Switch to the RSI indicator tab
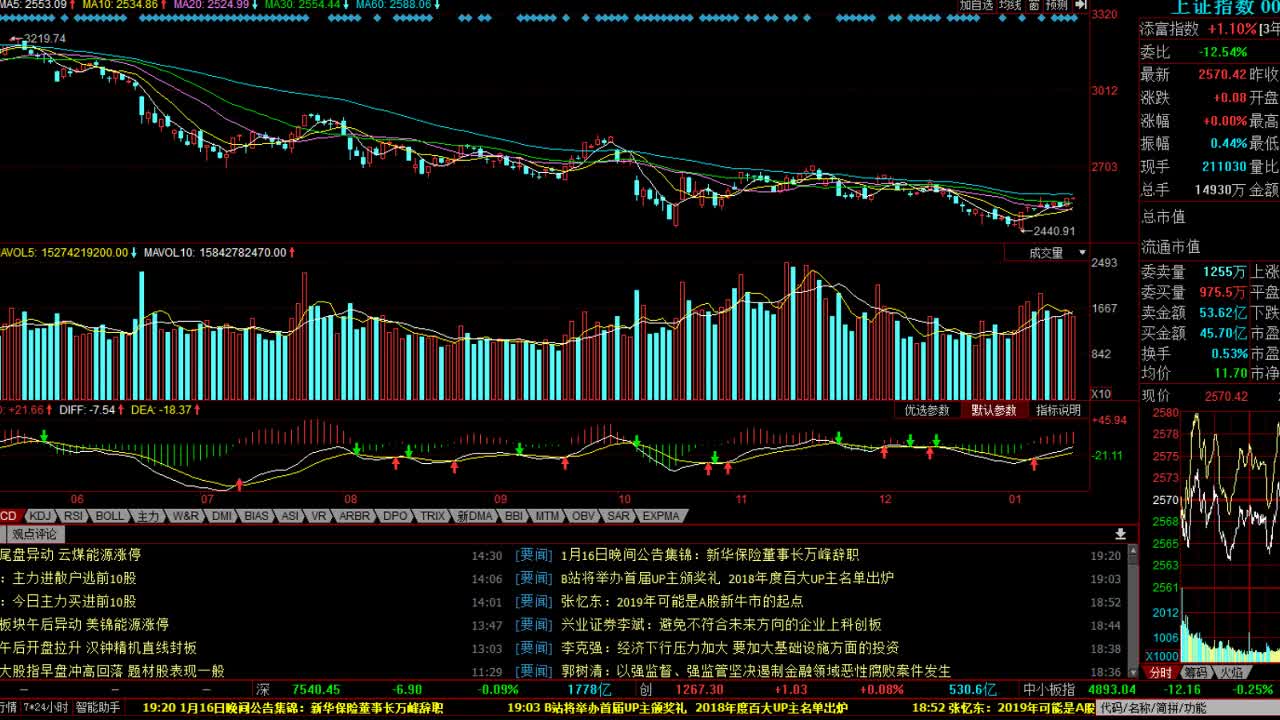1280x720 pixels. click(74, 516)
